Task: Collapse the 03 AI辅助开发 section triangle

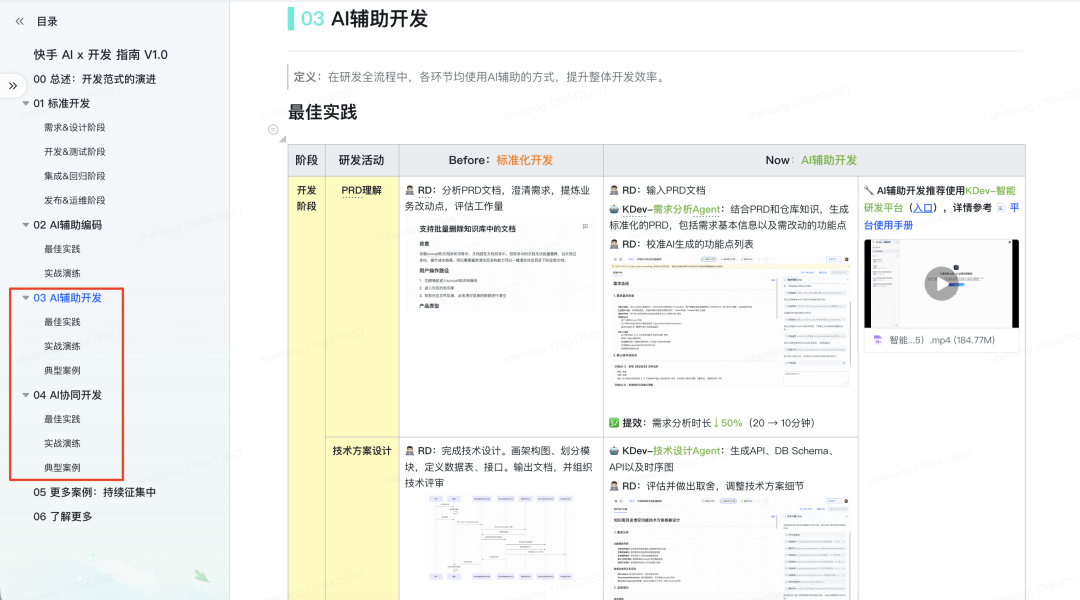Action: (27, 297)
